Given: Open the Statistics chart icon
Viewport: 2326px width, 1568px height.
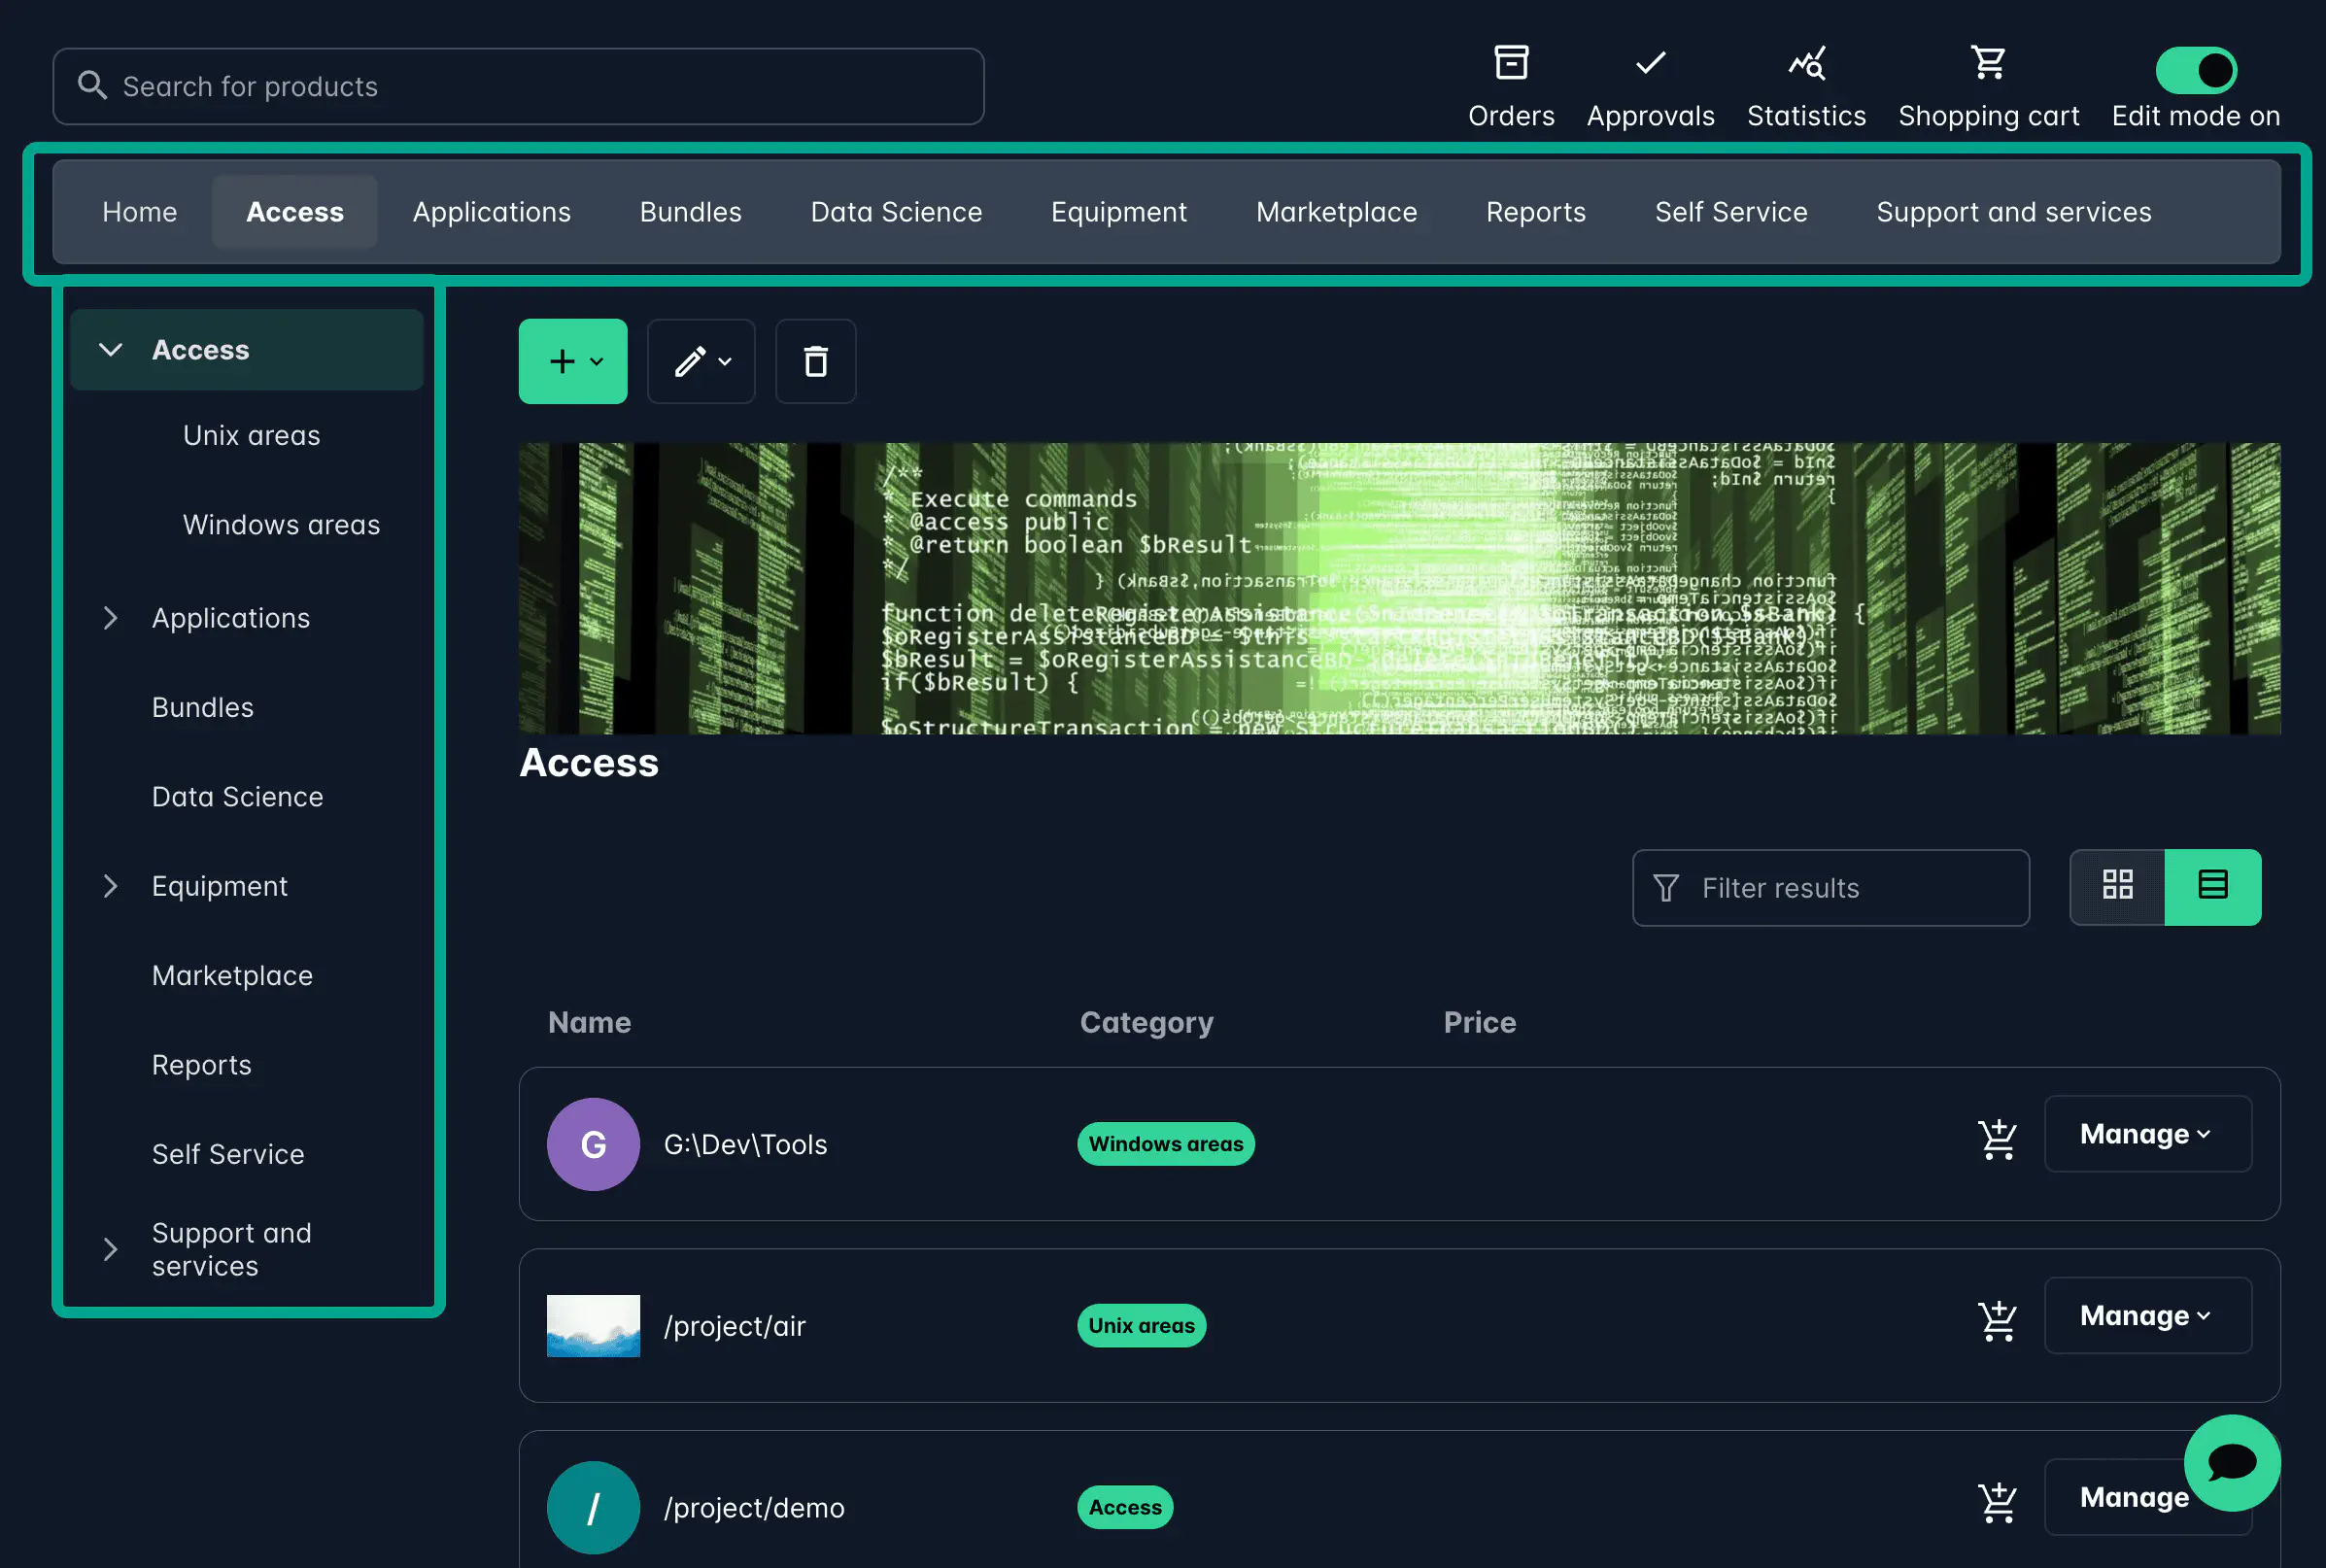Looking at the screenshot, I should (x=1806, y=64).
